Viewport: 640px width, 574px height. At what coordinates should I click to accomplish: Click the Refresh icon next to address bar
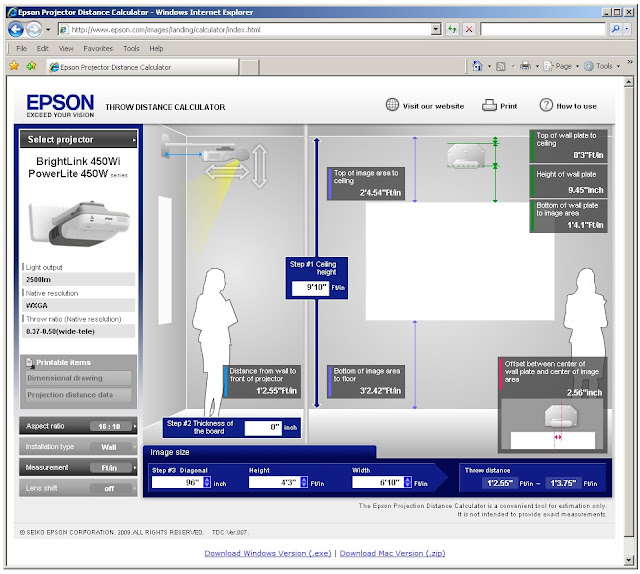(x=452, y=29)
